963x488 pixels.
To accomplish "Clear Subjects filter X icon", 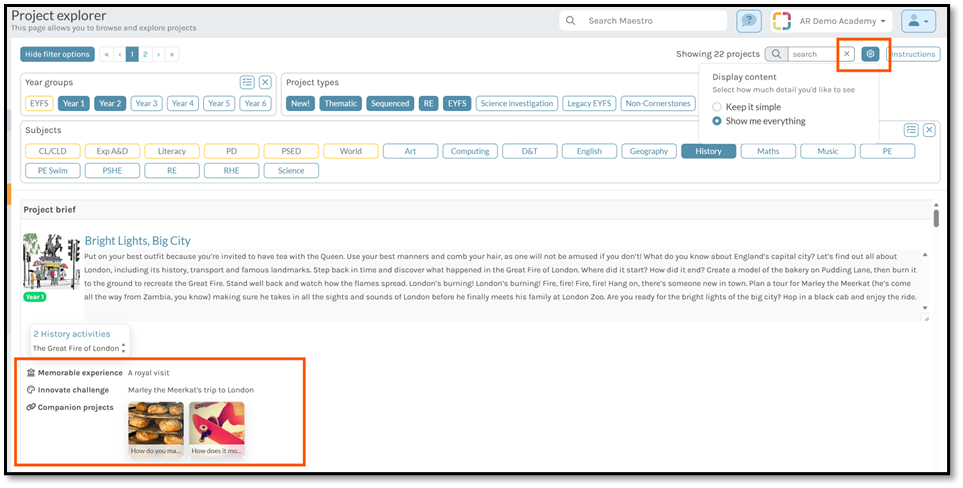I will [929, 130].
